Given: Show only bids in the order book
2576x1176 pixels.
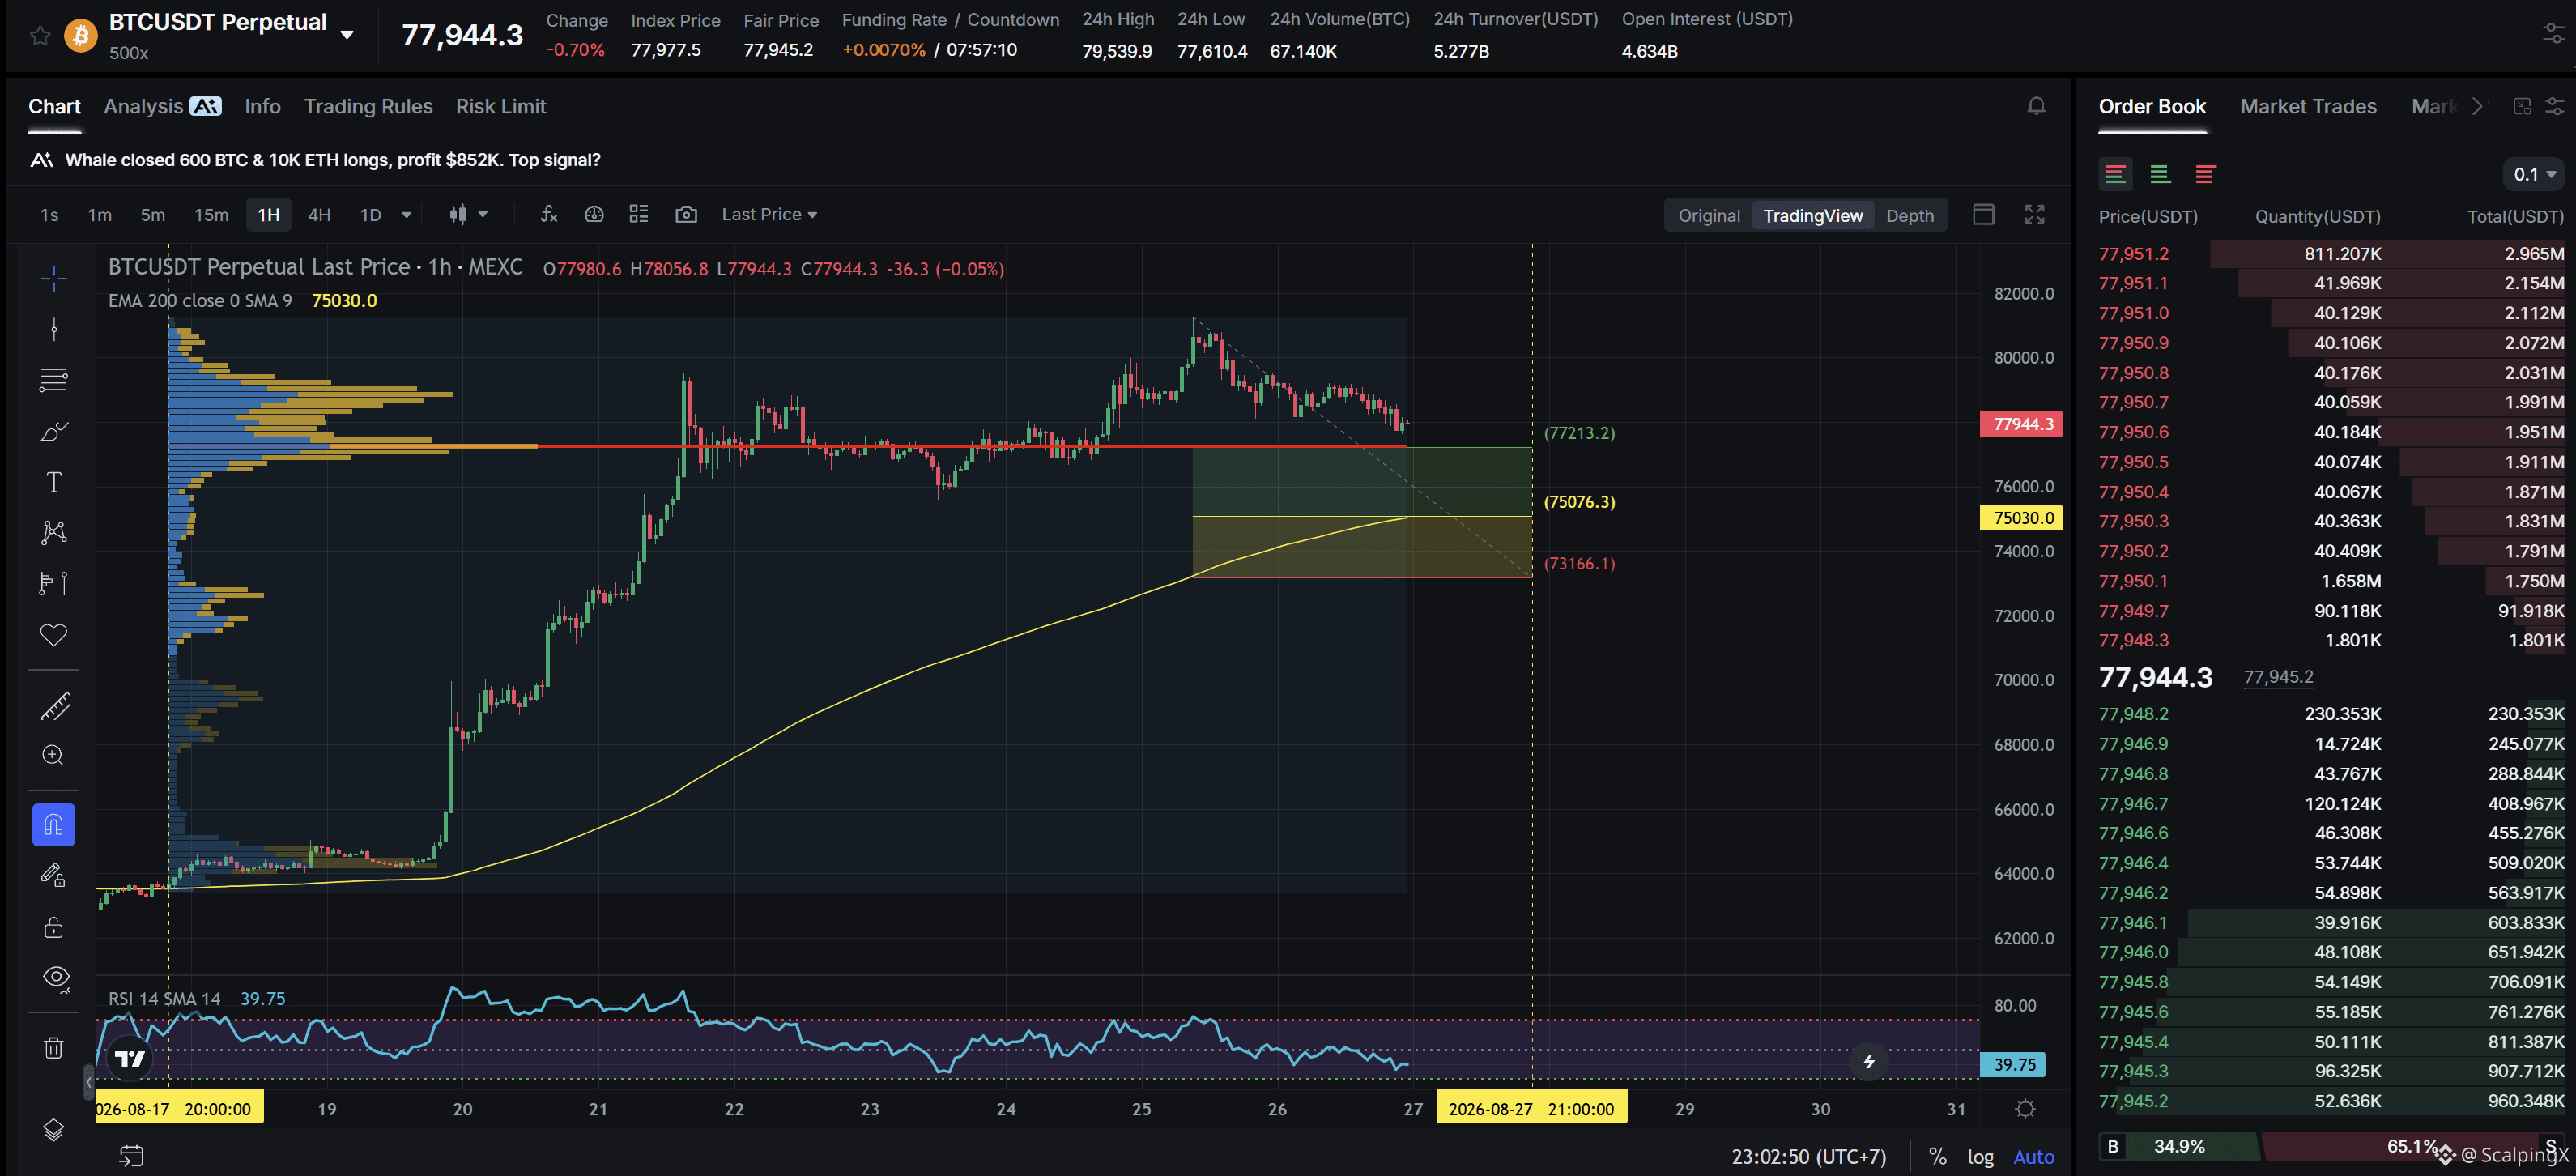Looking at the screenshot, I should 2160,174.
